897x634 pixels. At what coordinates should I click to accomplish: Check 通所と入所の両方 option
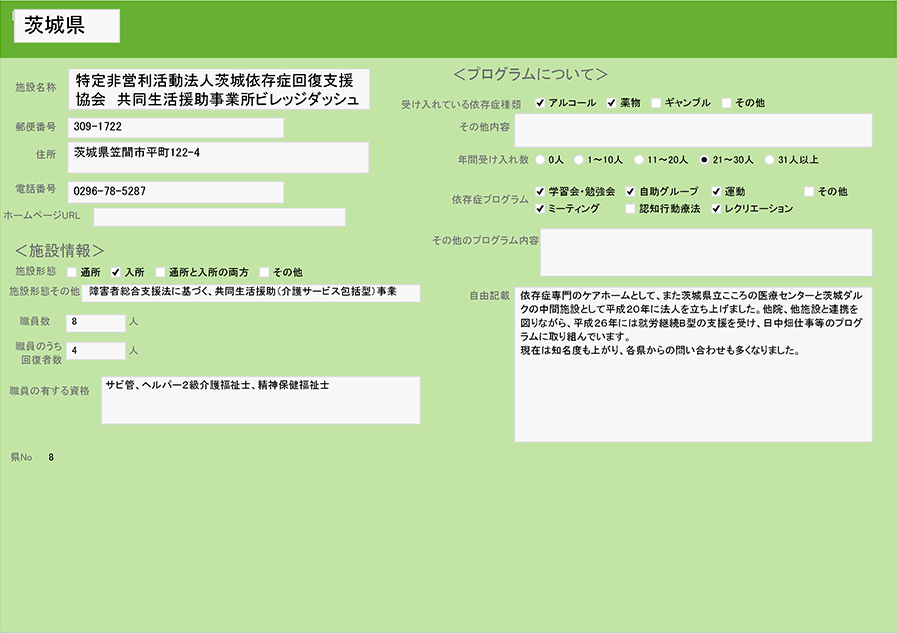160,272
